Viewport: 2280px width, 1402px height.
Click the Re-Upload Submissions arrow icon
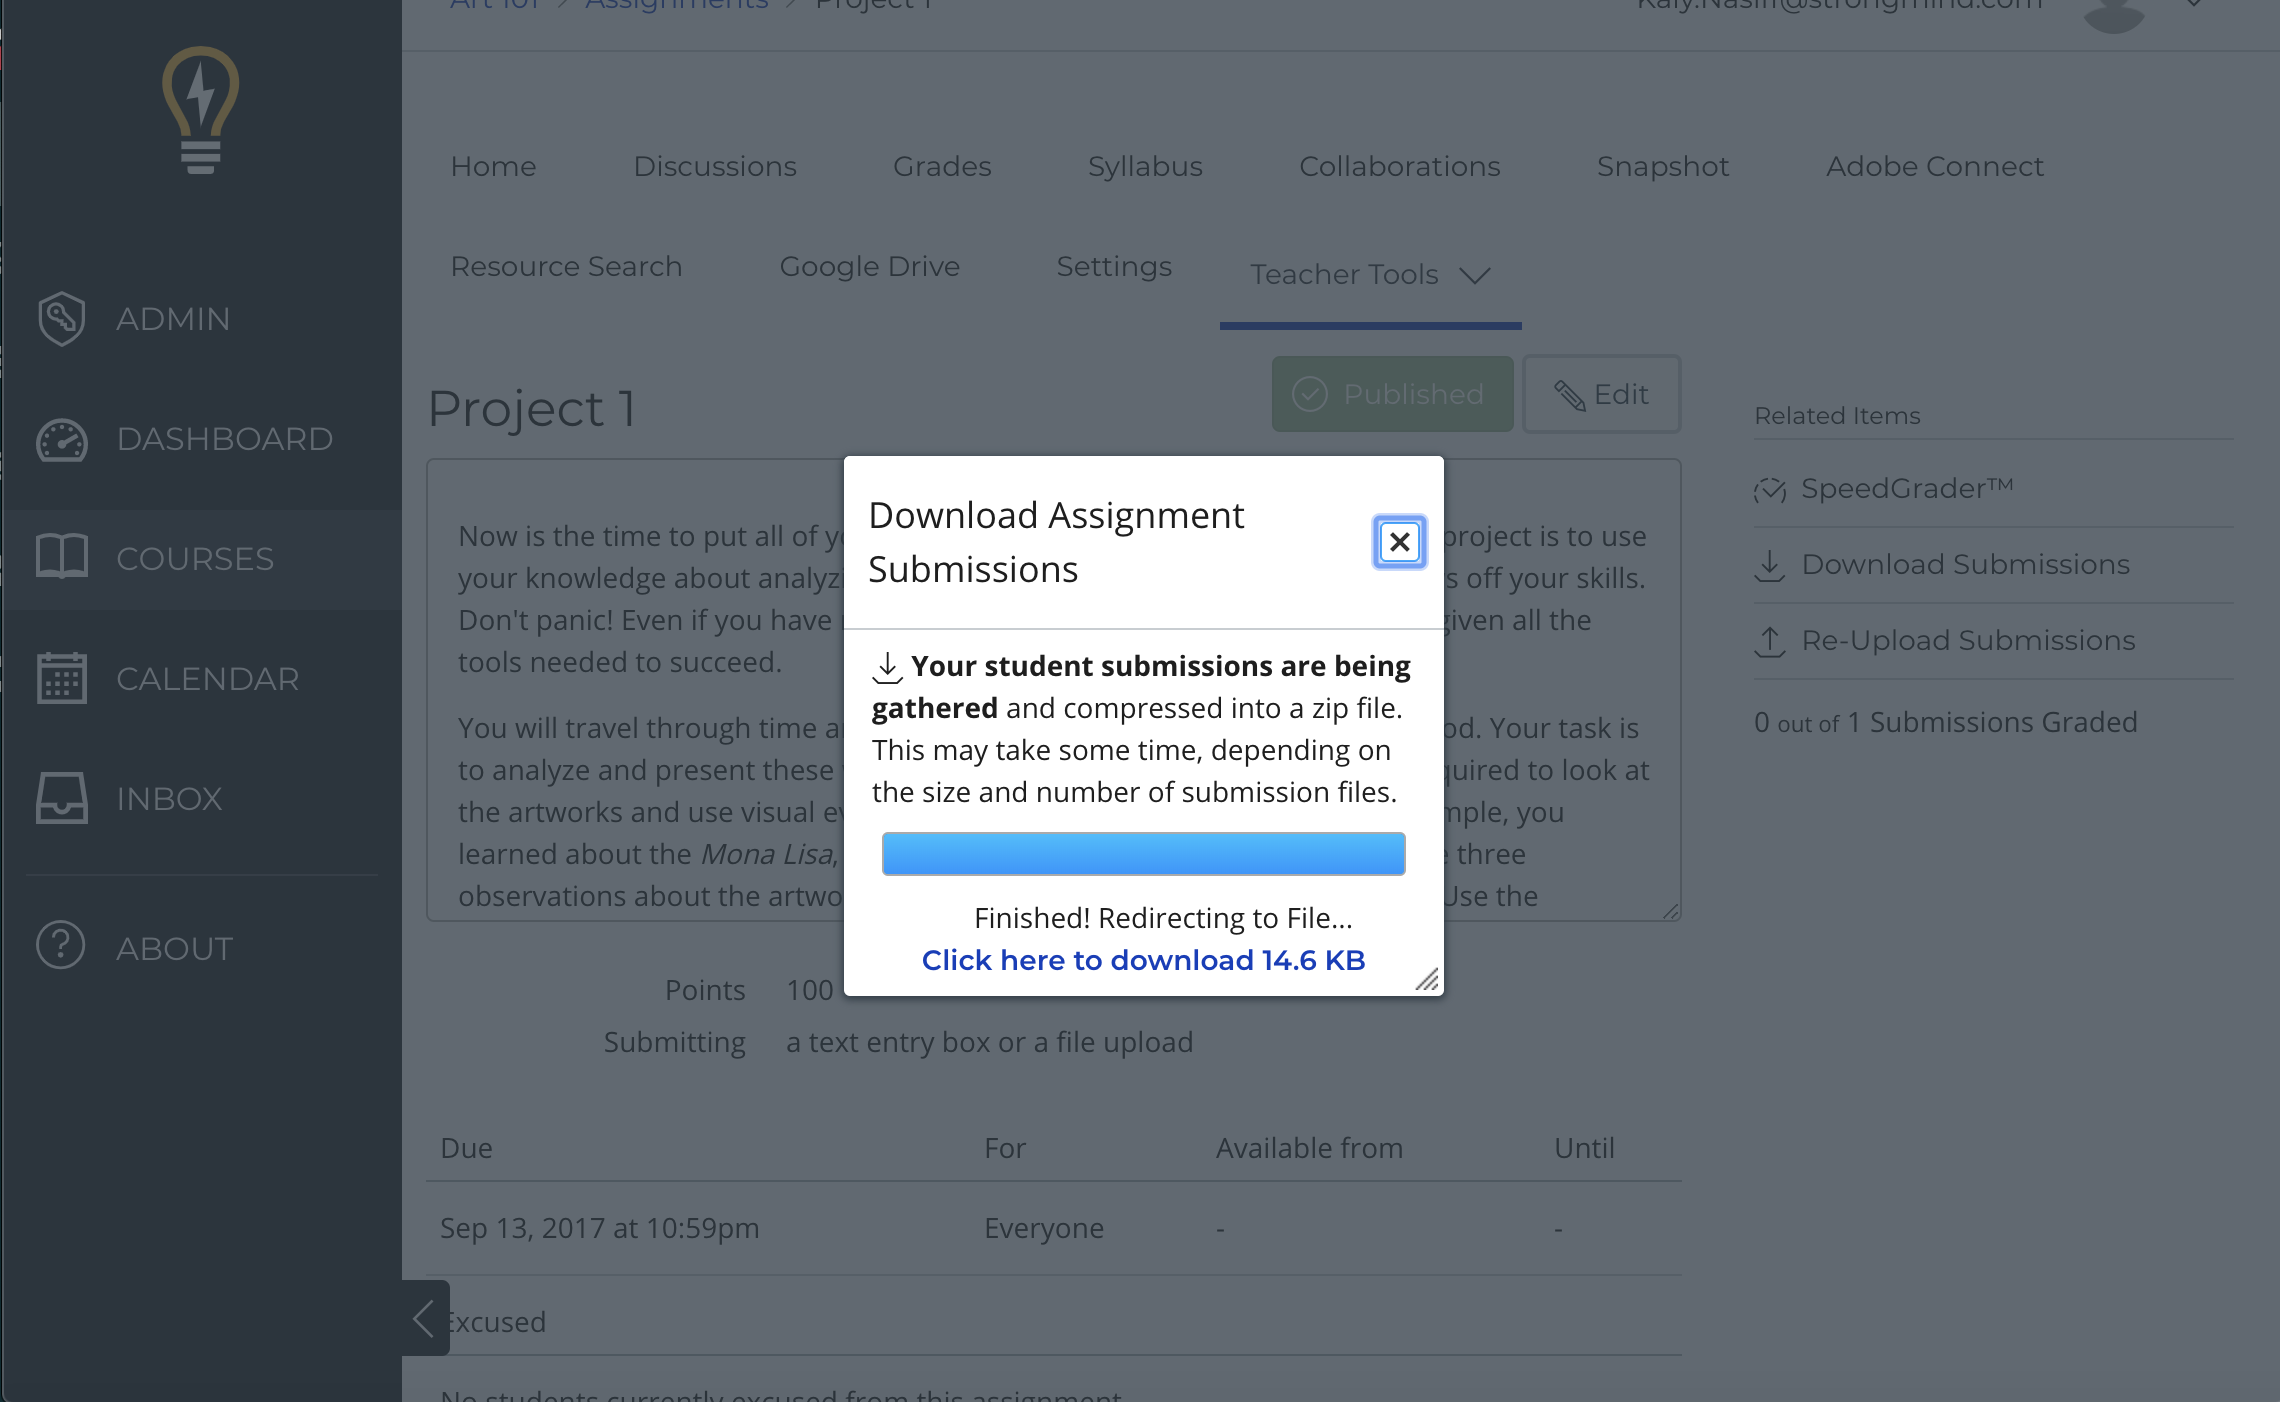(x=1770, y=642)
